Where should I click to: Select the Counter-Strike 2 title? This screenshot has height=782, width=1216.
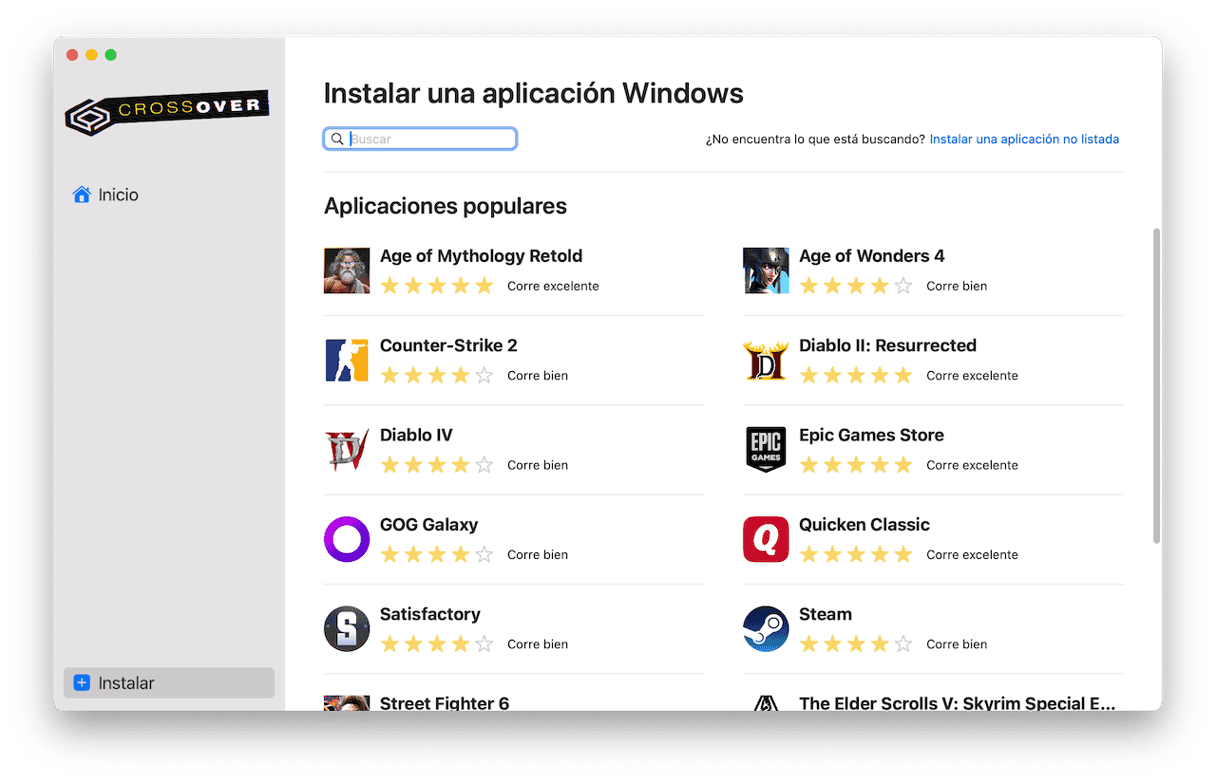coord(449,345)
